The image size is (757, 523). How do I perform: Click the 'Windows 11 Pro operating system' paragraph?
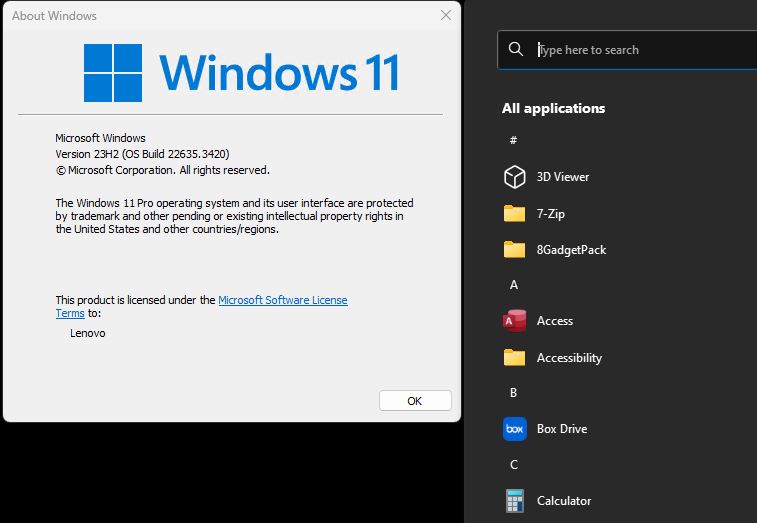point(235,216)
